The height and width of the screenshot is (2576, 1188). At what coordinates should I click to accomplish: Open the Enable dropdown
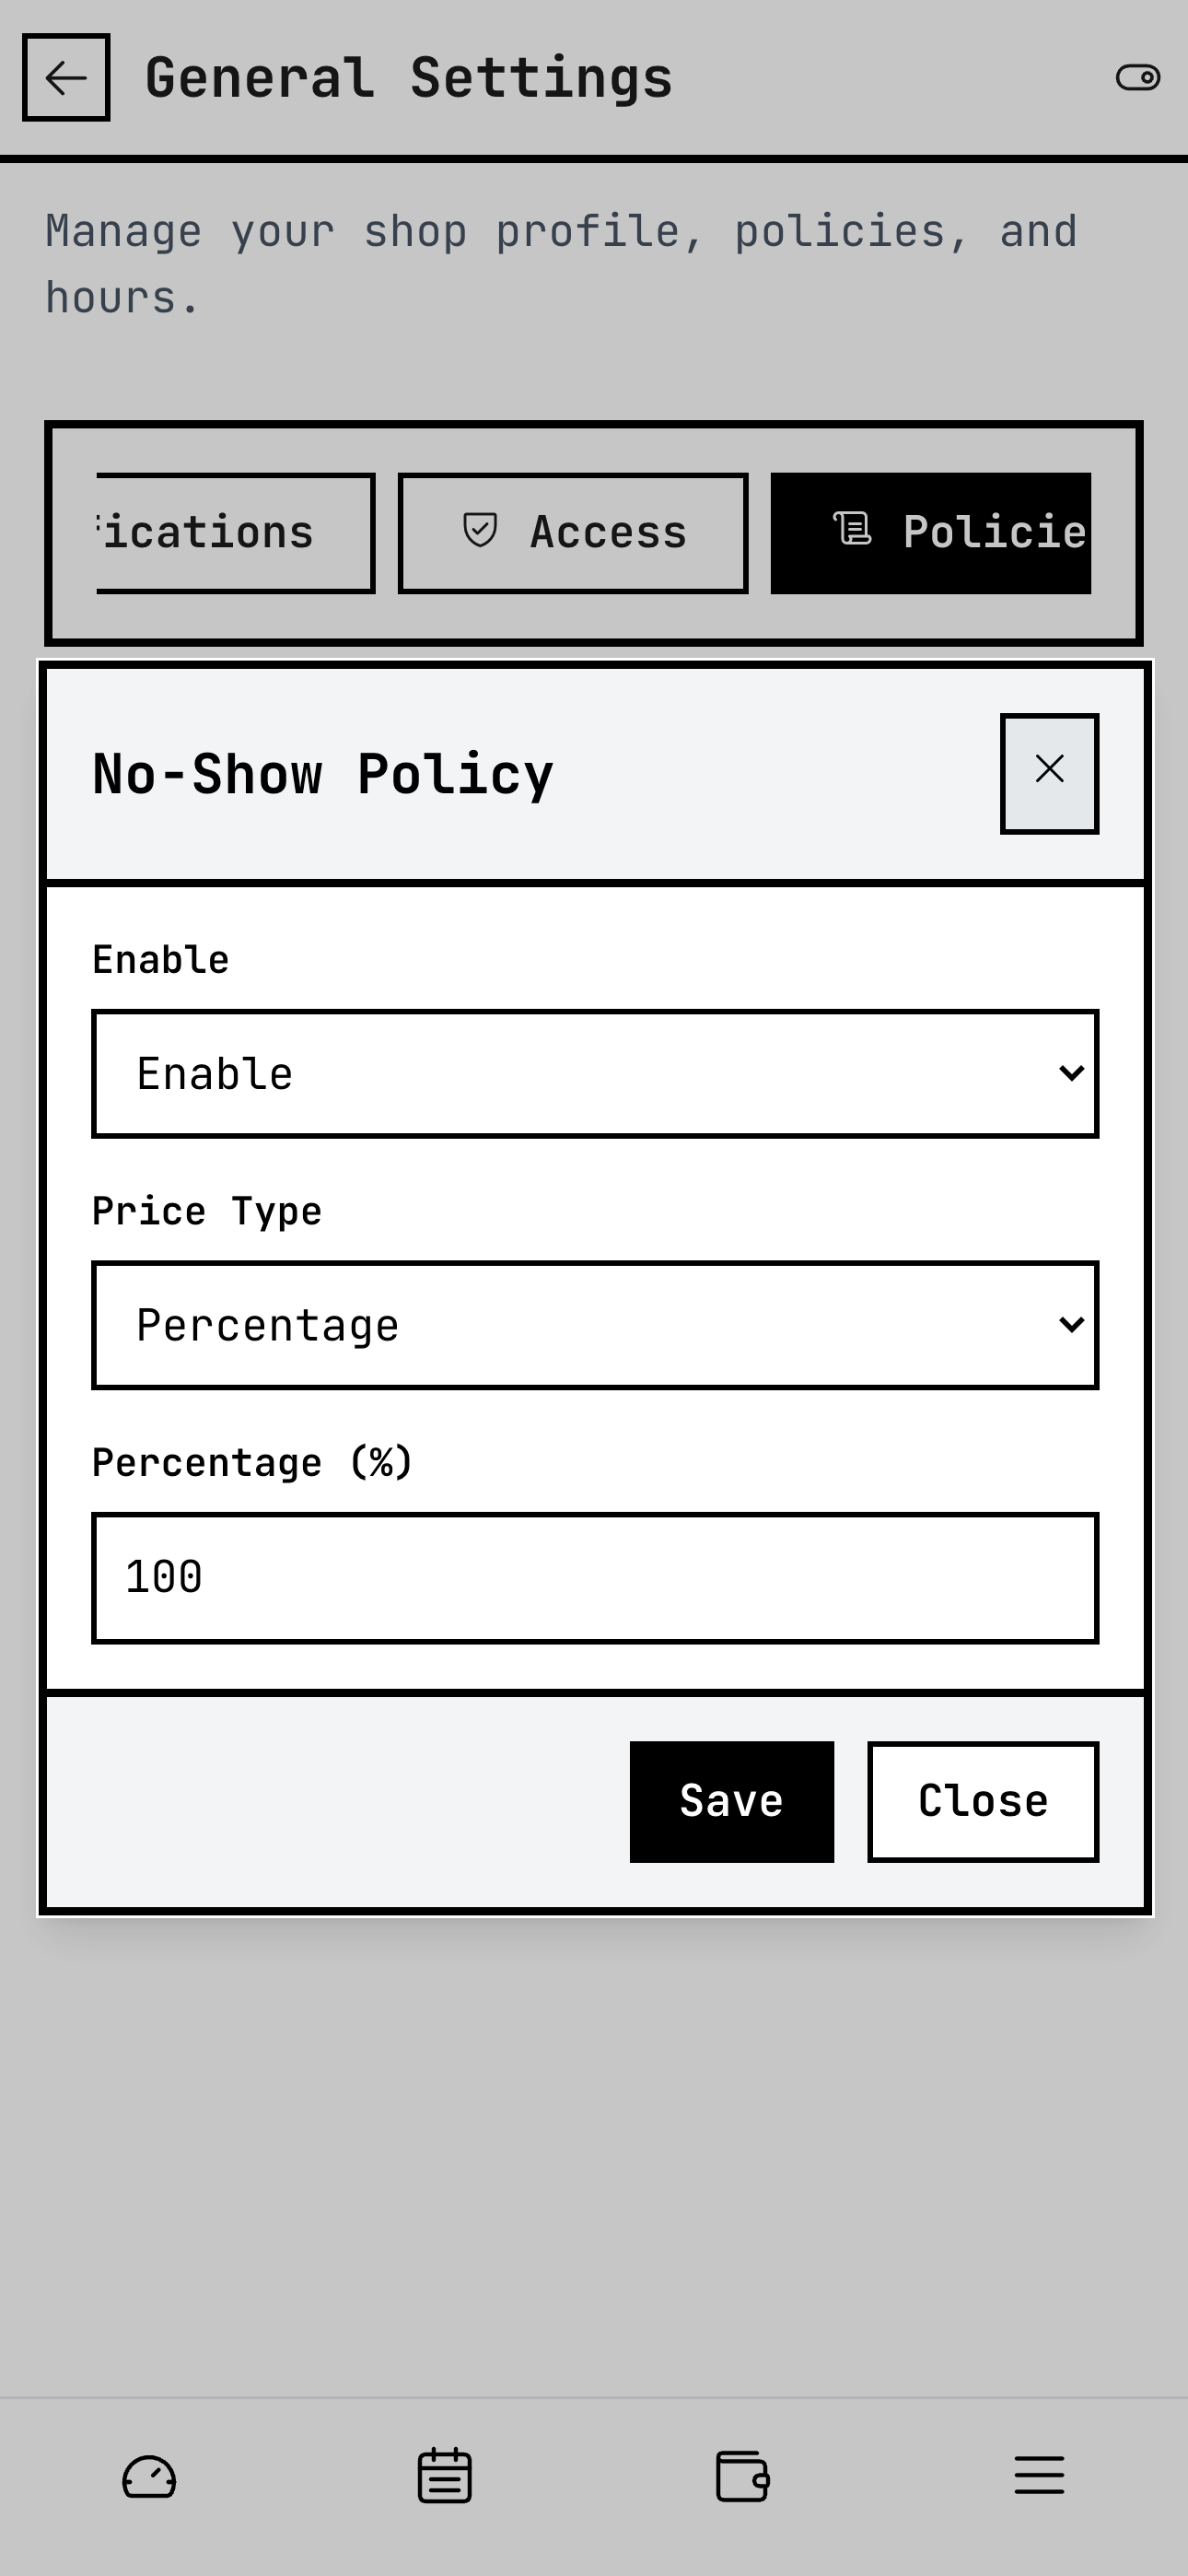tap(594, 1073)
